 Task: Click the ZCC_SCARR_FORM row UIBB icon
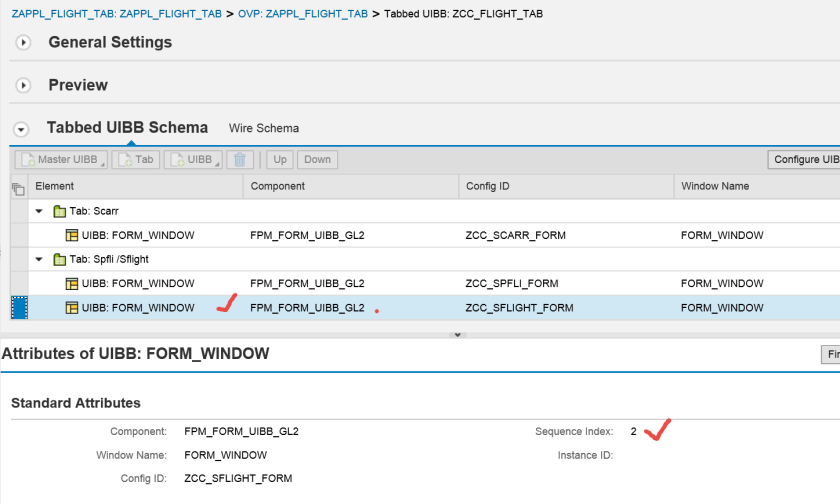pos(72,236)
